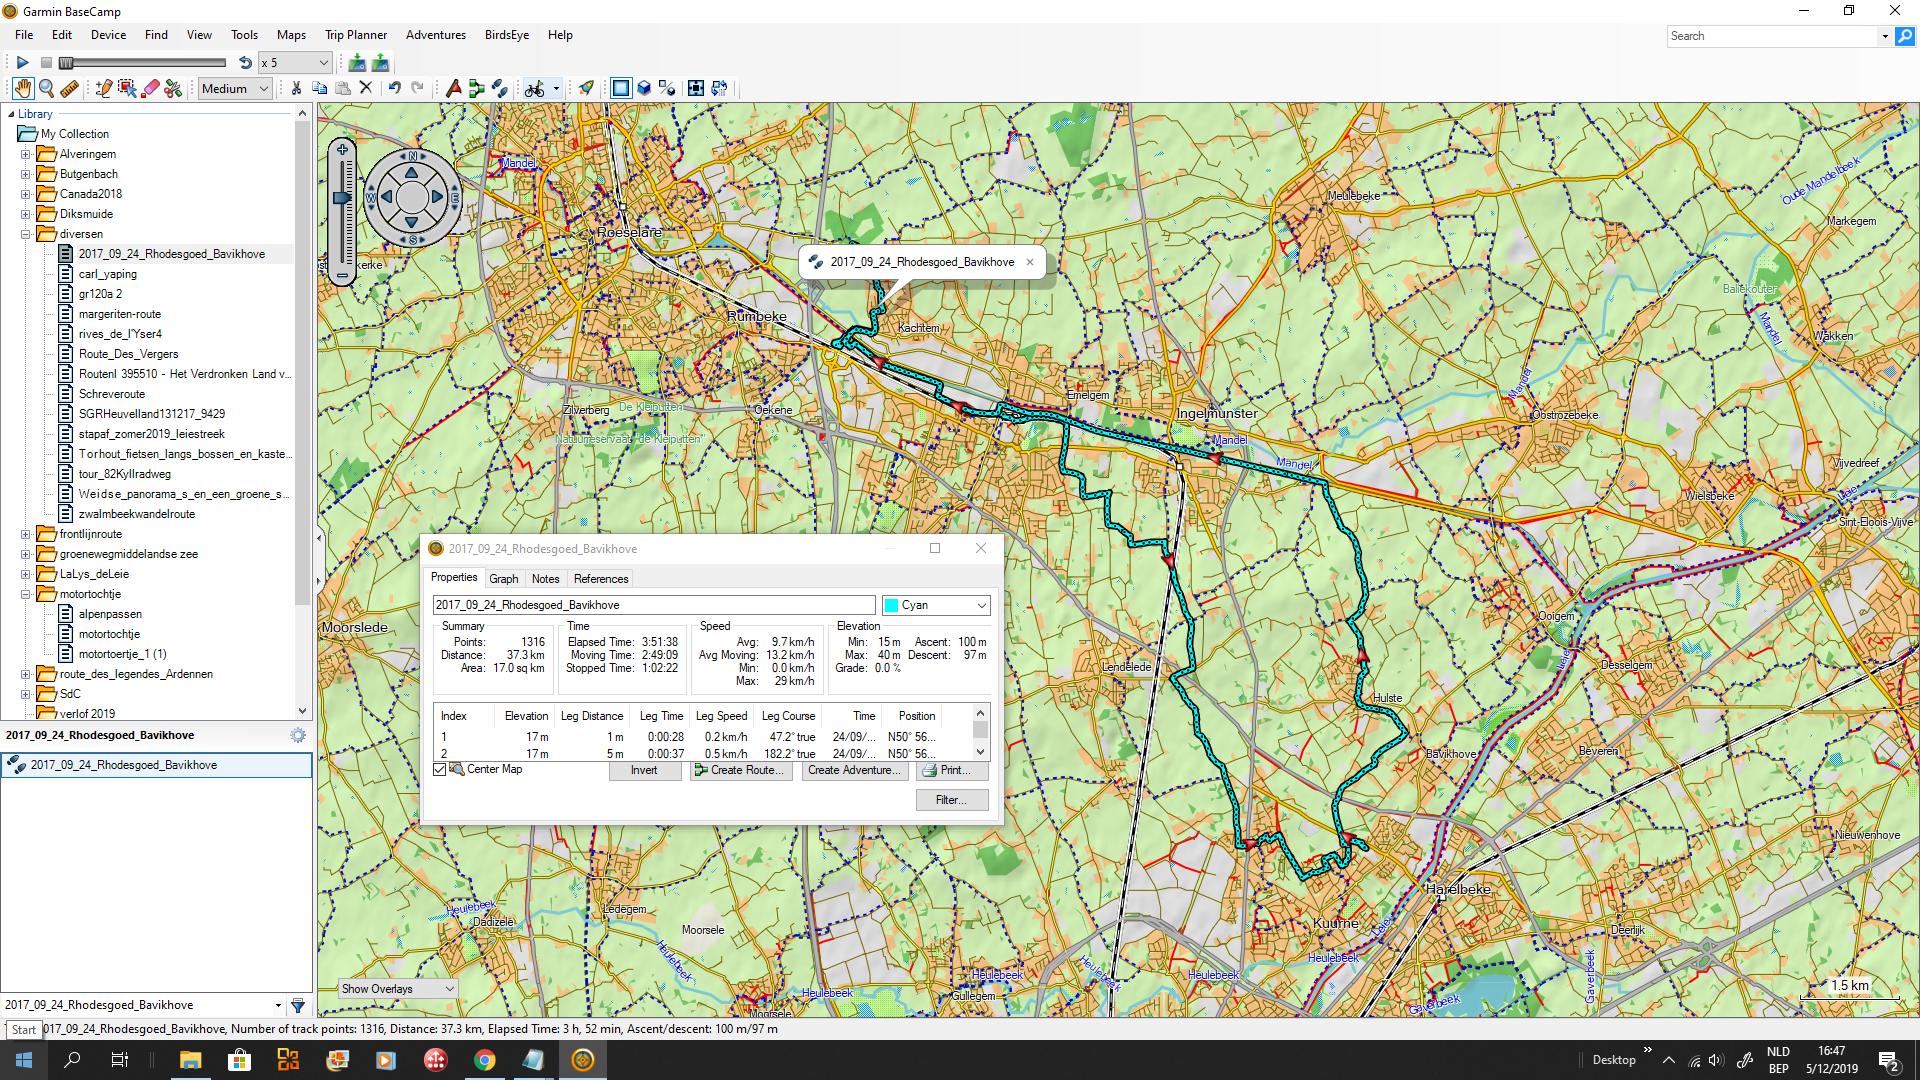Switch to 2D map view icon
1920x1080 pixels.
point(621,88)
